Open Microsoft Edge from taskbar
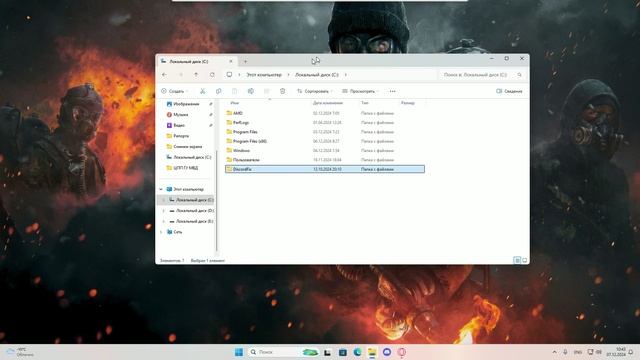Screen dimensions: 640x360 click(x=358, y=352)
